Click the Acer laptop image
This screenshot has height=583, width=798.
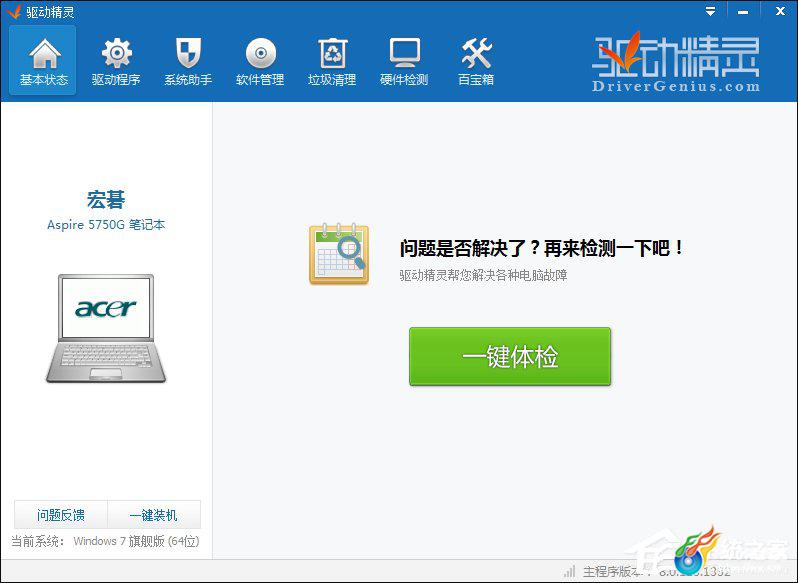coord(106,329)
